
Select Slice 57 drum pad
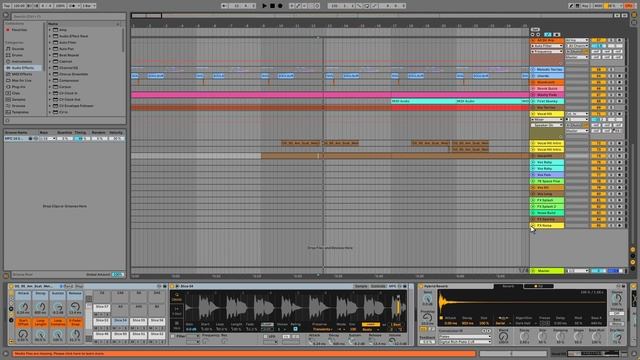[x=102, y=307]
